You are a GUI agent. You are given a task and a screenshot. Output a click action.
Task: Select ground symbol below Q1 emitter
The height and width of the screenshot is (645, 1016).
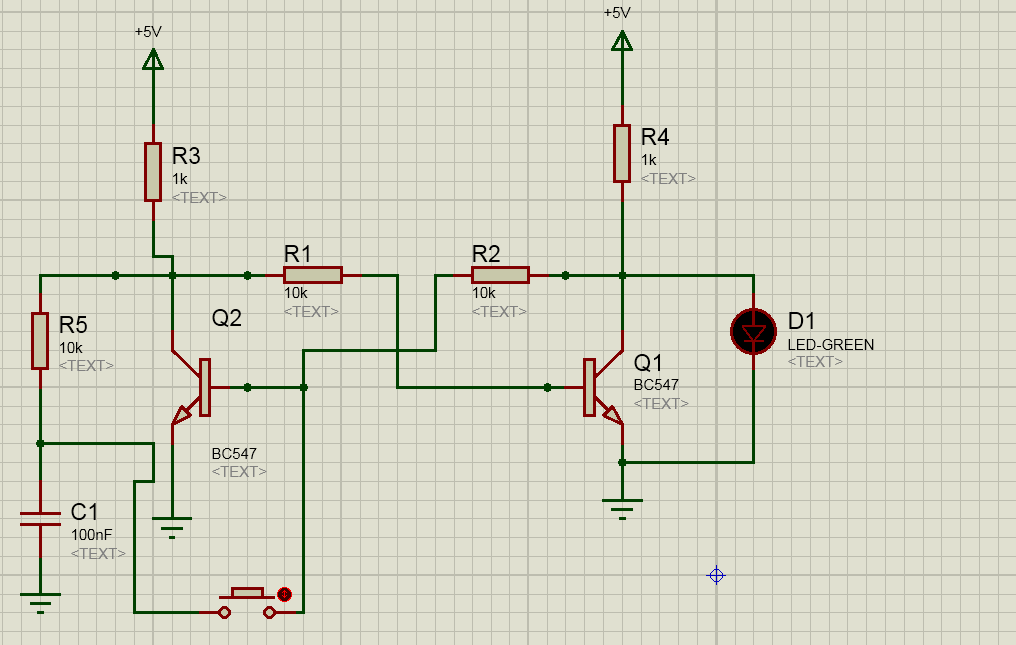pyautogui.click(x=622, y=510)
